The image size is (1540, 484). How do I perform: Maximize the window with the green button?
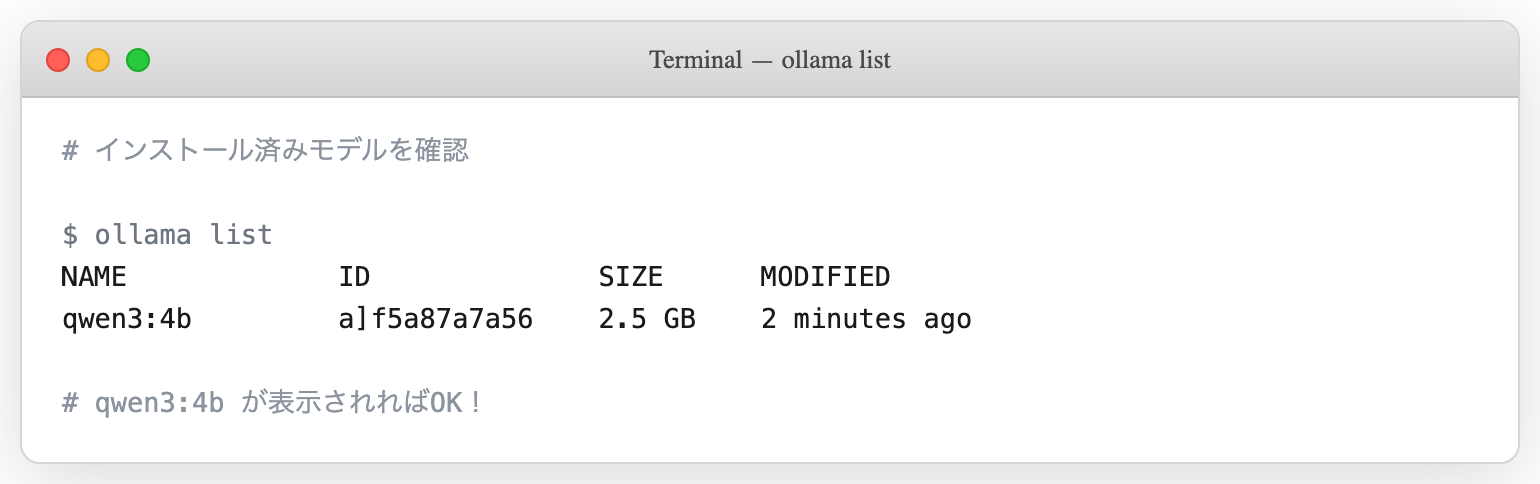tap(138, 60)
